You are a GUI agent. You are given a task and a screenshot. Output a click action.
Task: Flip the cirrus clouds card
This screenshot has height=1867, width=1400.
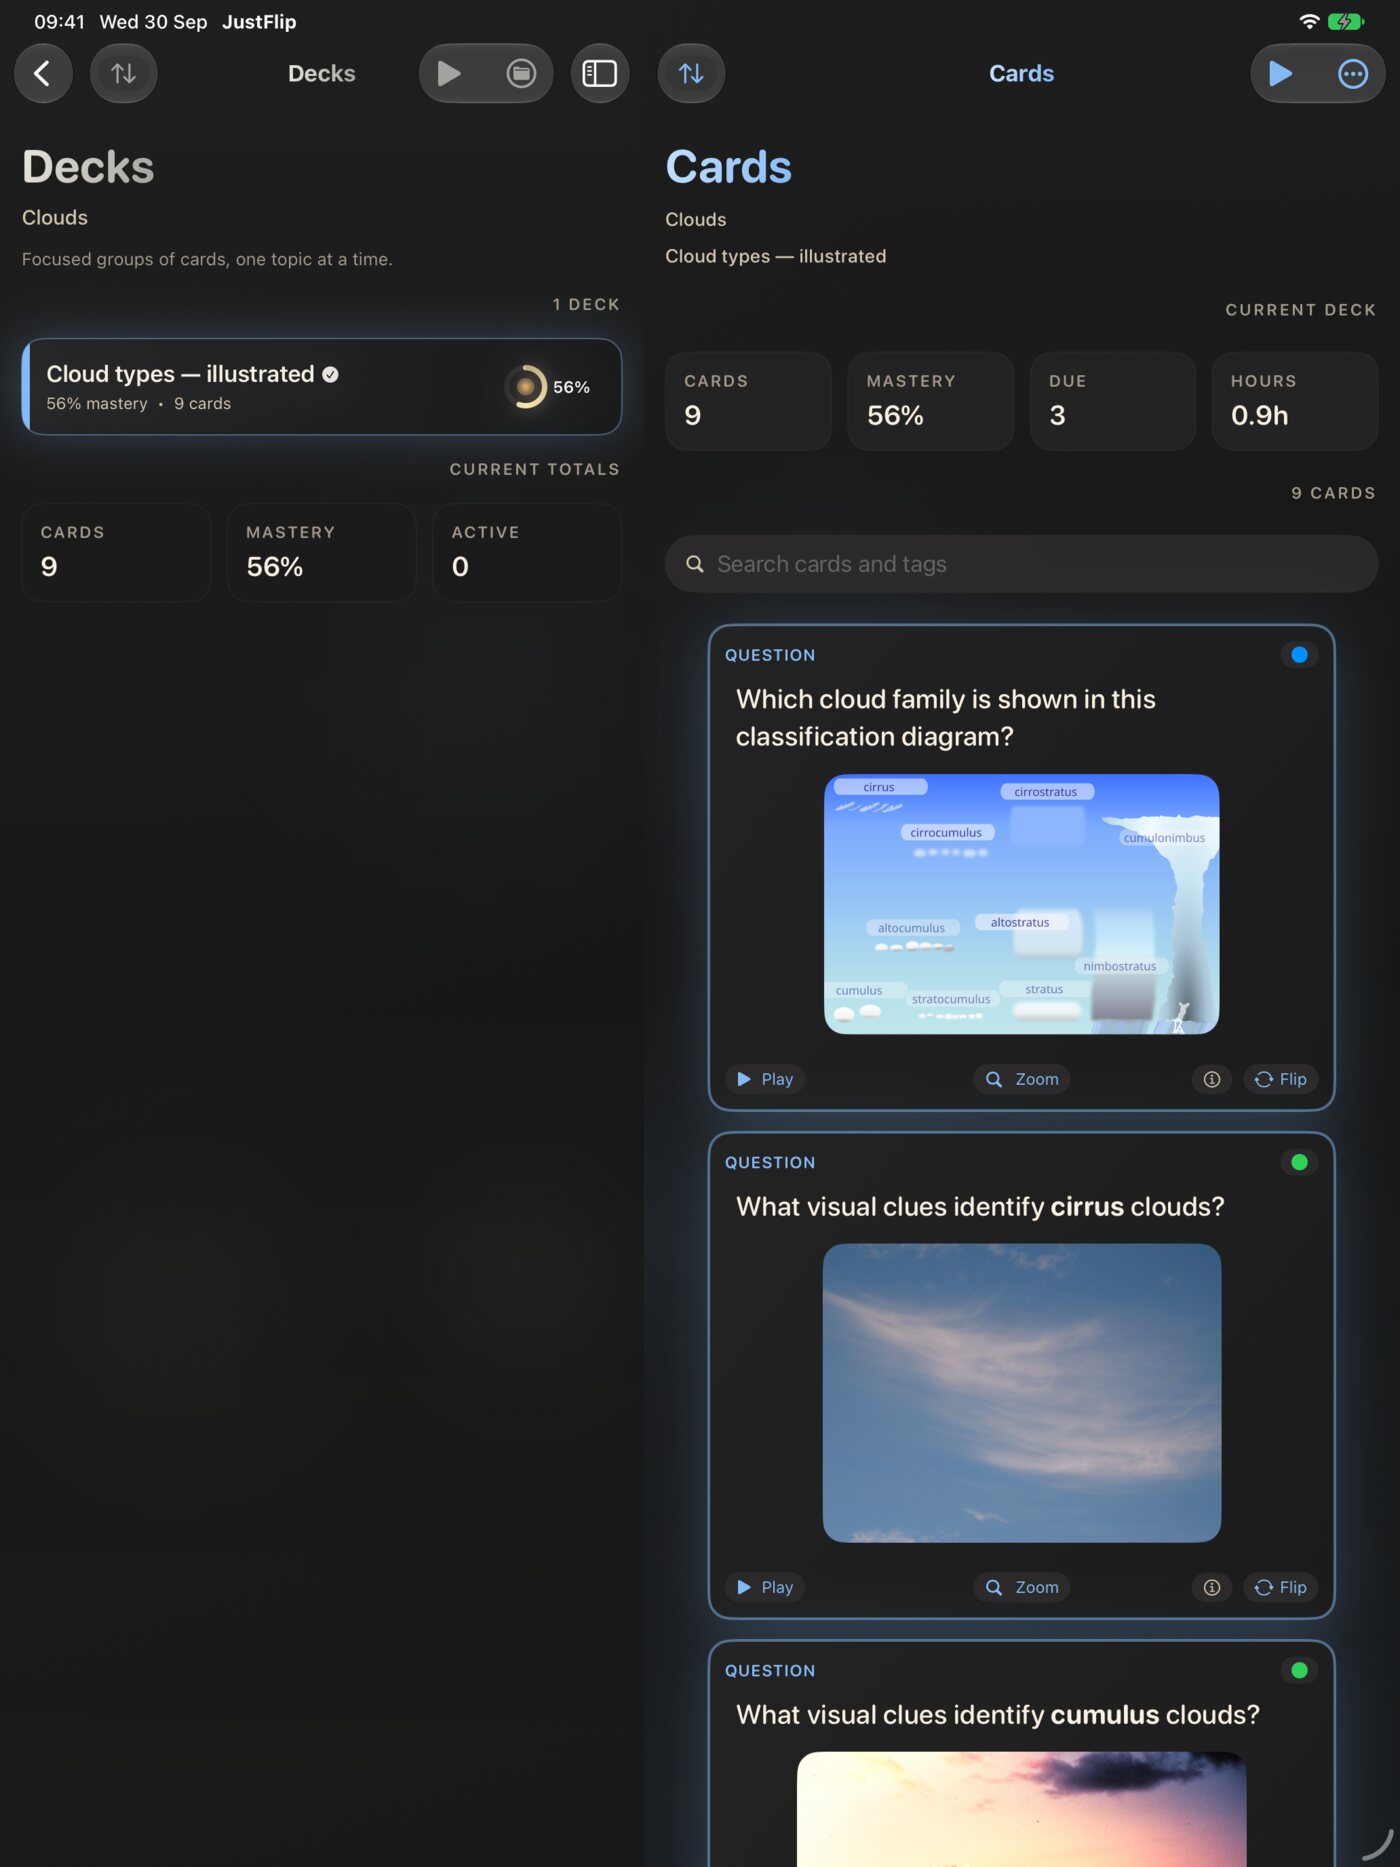(x=1281, y=1587)
